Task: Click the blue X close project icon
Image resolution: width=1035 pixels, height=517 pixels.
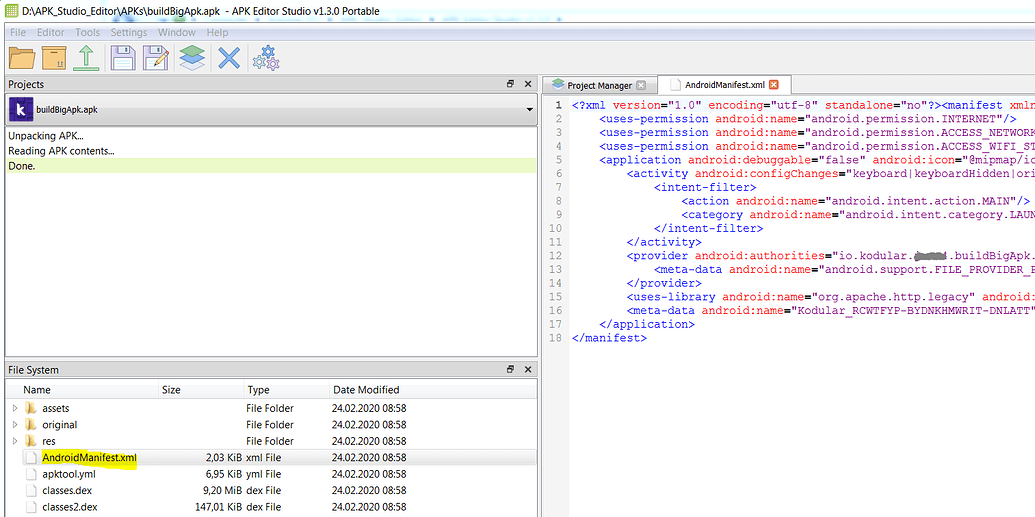Action: pyautogui.click(x=229, y=58)
